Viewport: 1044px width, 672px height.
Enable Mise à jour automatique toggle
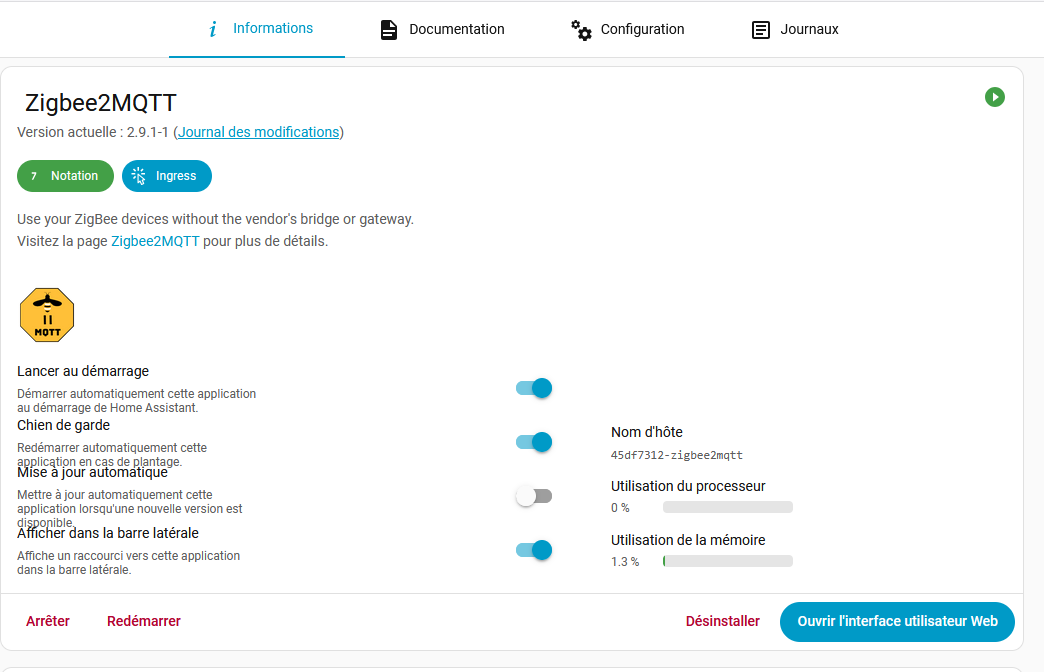pos(534,496)
